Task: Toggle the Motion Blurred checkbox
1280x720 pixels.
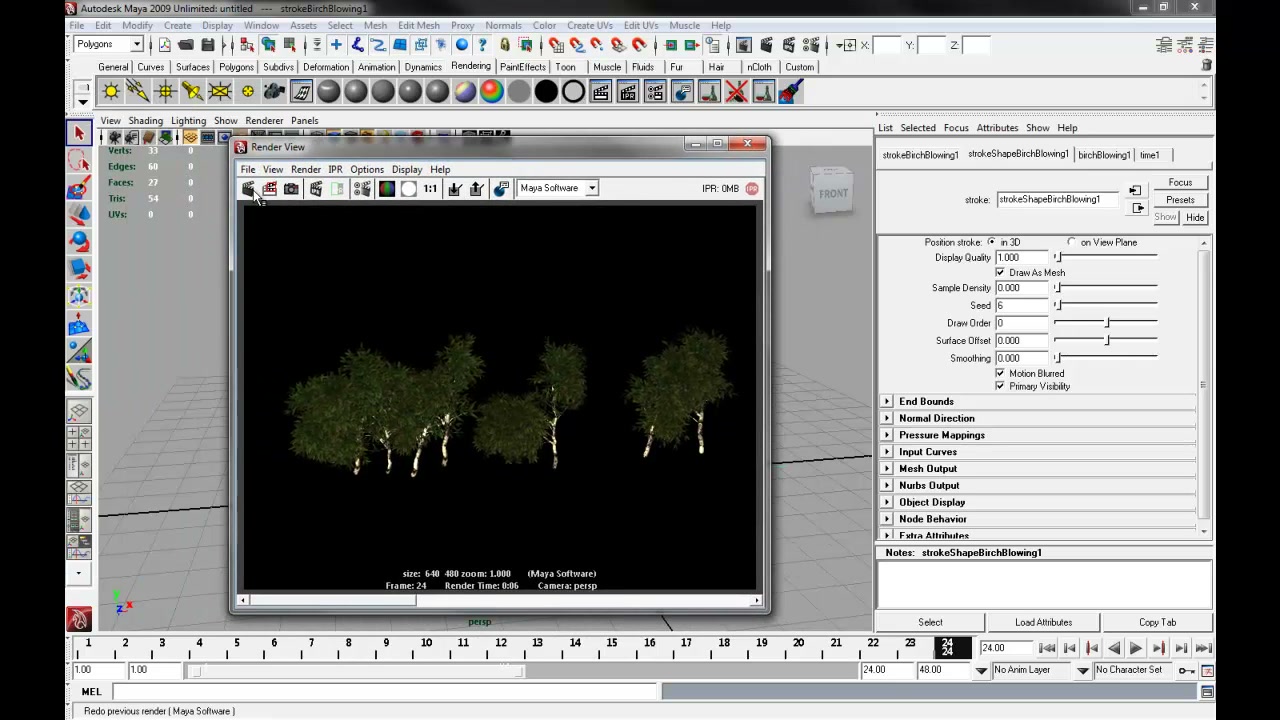Action: click(x=1000, y=374)
